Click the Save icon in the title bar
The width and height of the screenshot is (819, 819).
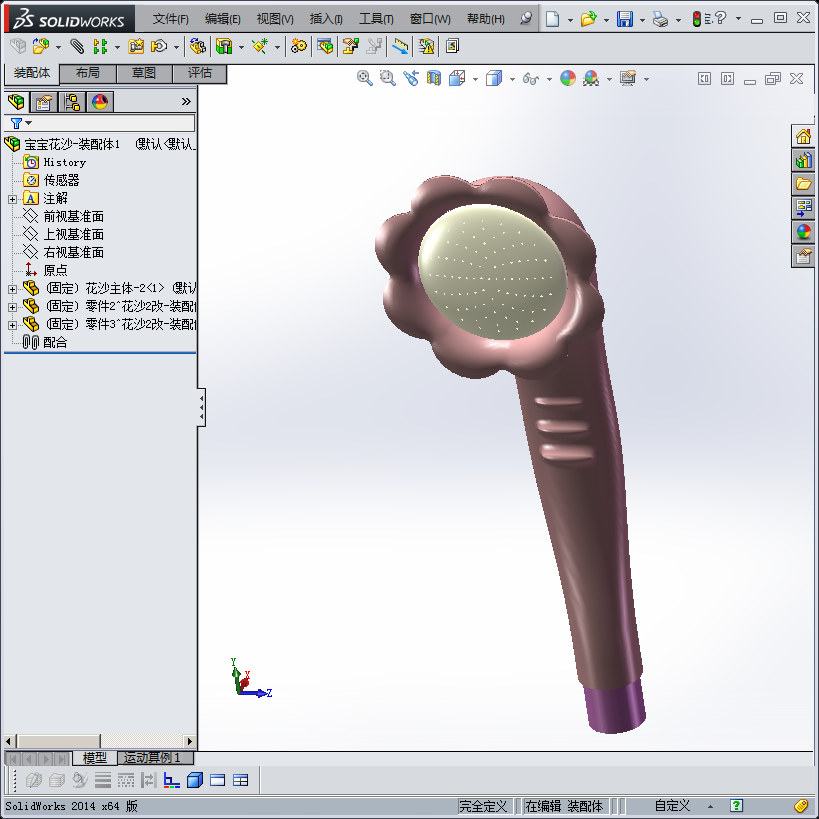point(625,19)
